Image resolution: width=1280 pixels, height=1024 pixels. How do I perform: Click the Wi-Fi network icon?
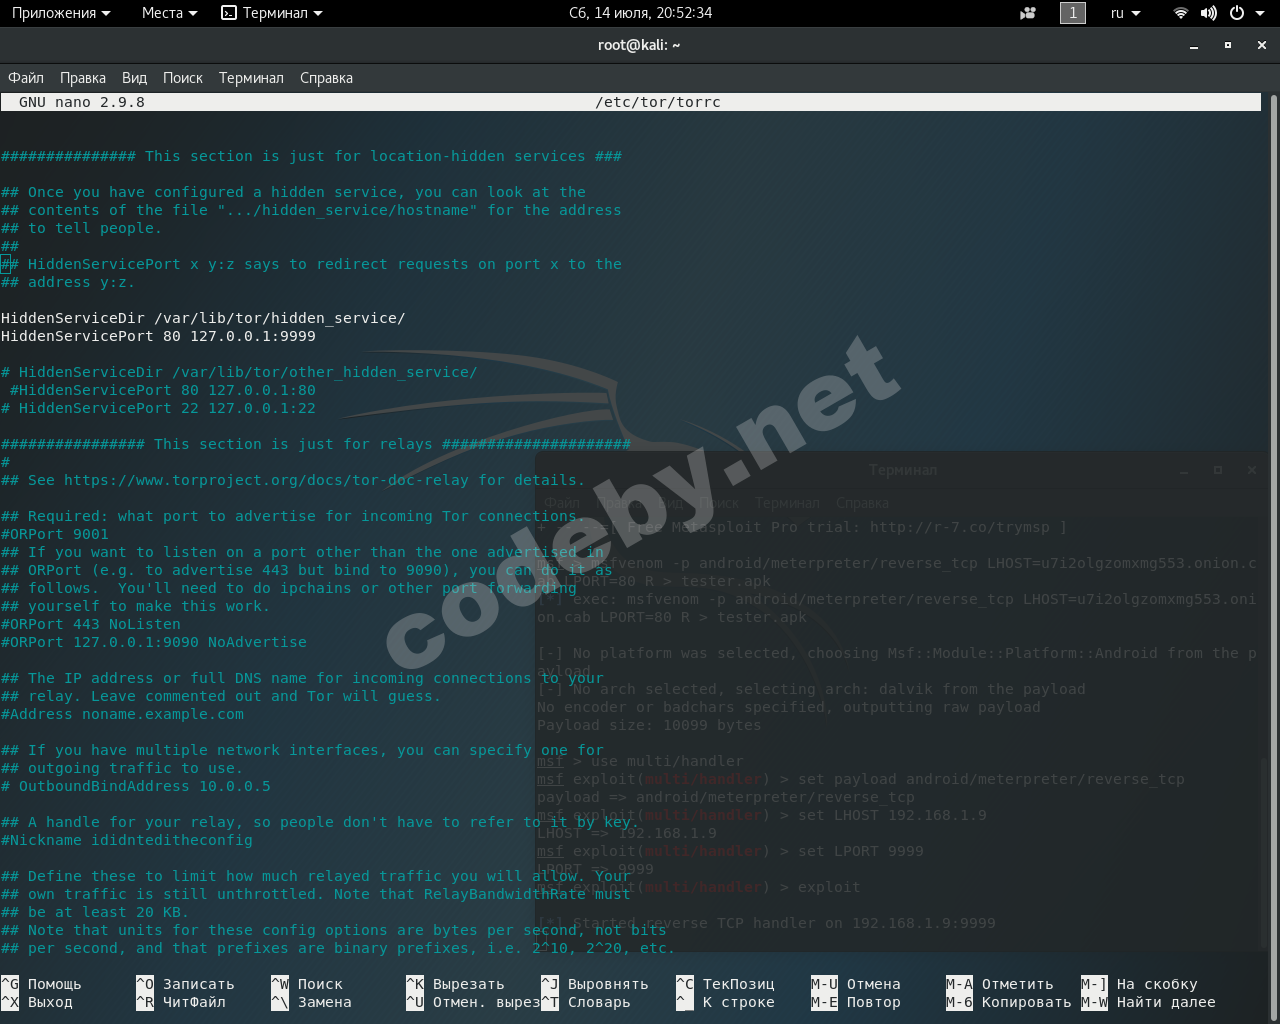[1181, 13]
